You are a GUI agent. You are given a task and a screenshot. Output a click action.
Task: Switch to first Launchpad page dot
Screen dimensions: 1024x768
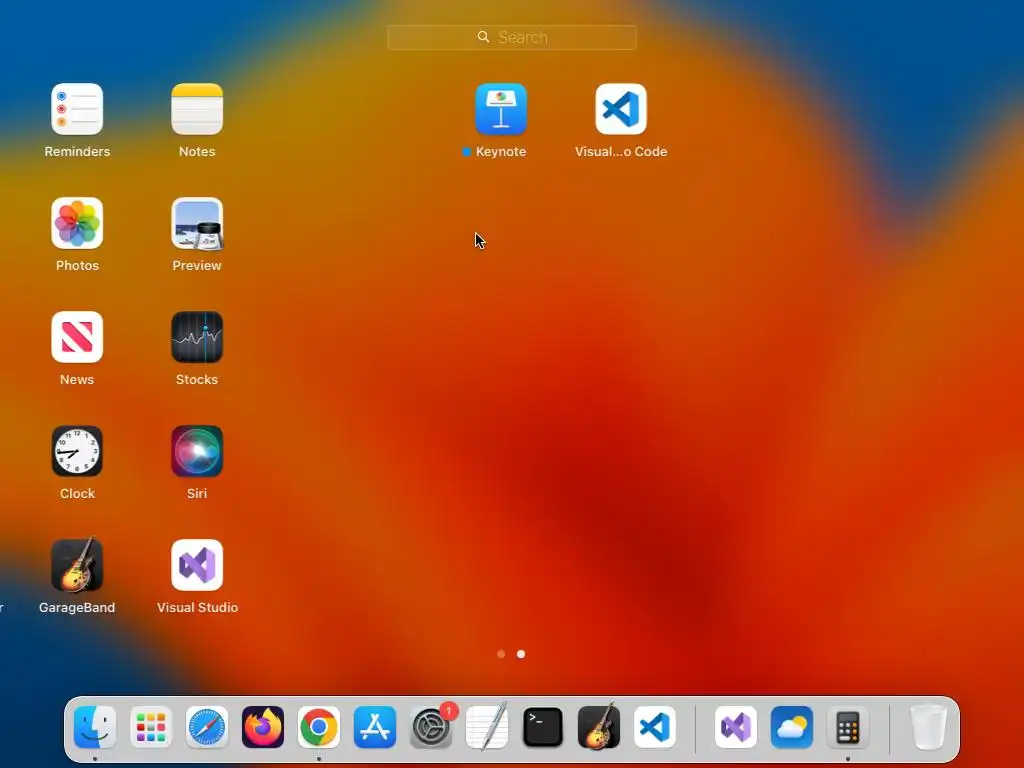coord(501,654)
